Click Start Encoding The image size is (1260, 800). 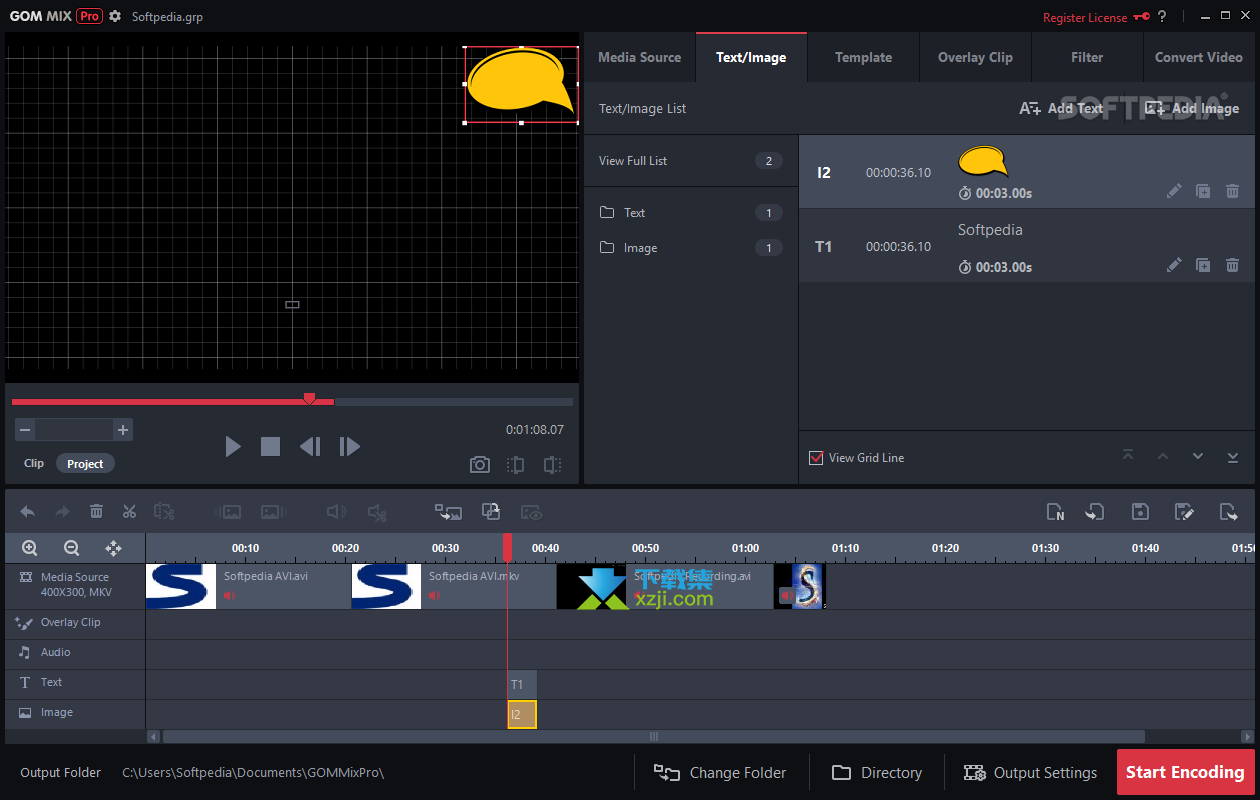tap(1185, 772)
